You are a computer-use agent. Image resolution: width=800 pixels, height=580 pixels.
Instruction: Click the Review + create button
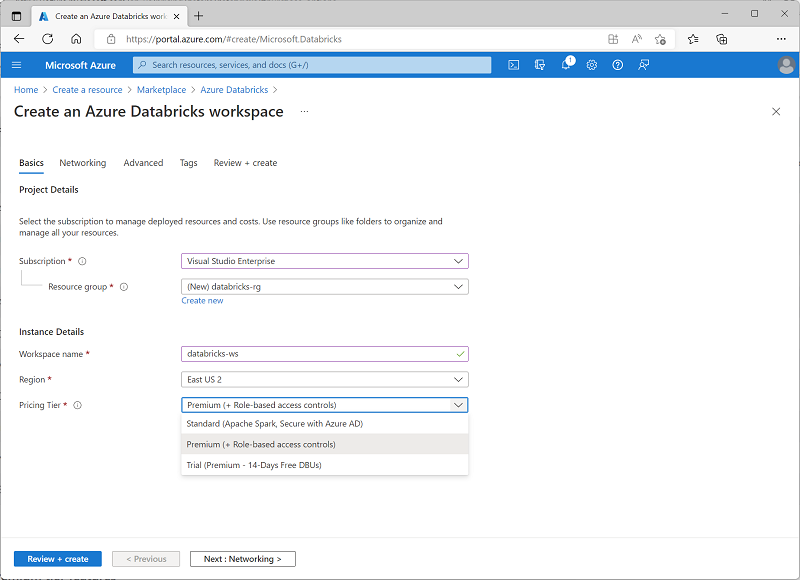58,559
